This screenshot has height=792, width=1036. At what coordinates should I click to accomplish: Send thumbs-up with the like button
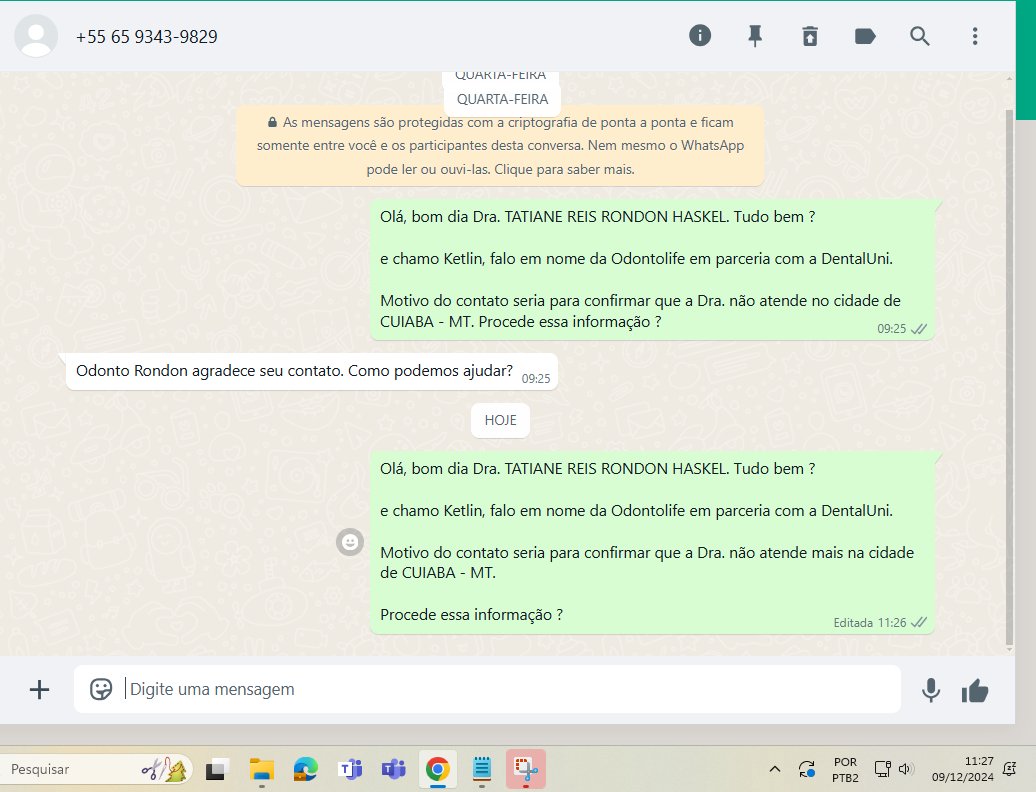click(975, 691)
